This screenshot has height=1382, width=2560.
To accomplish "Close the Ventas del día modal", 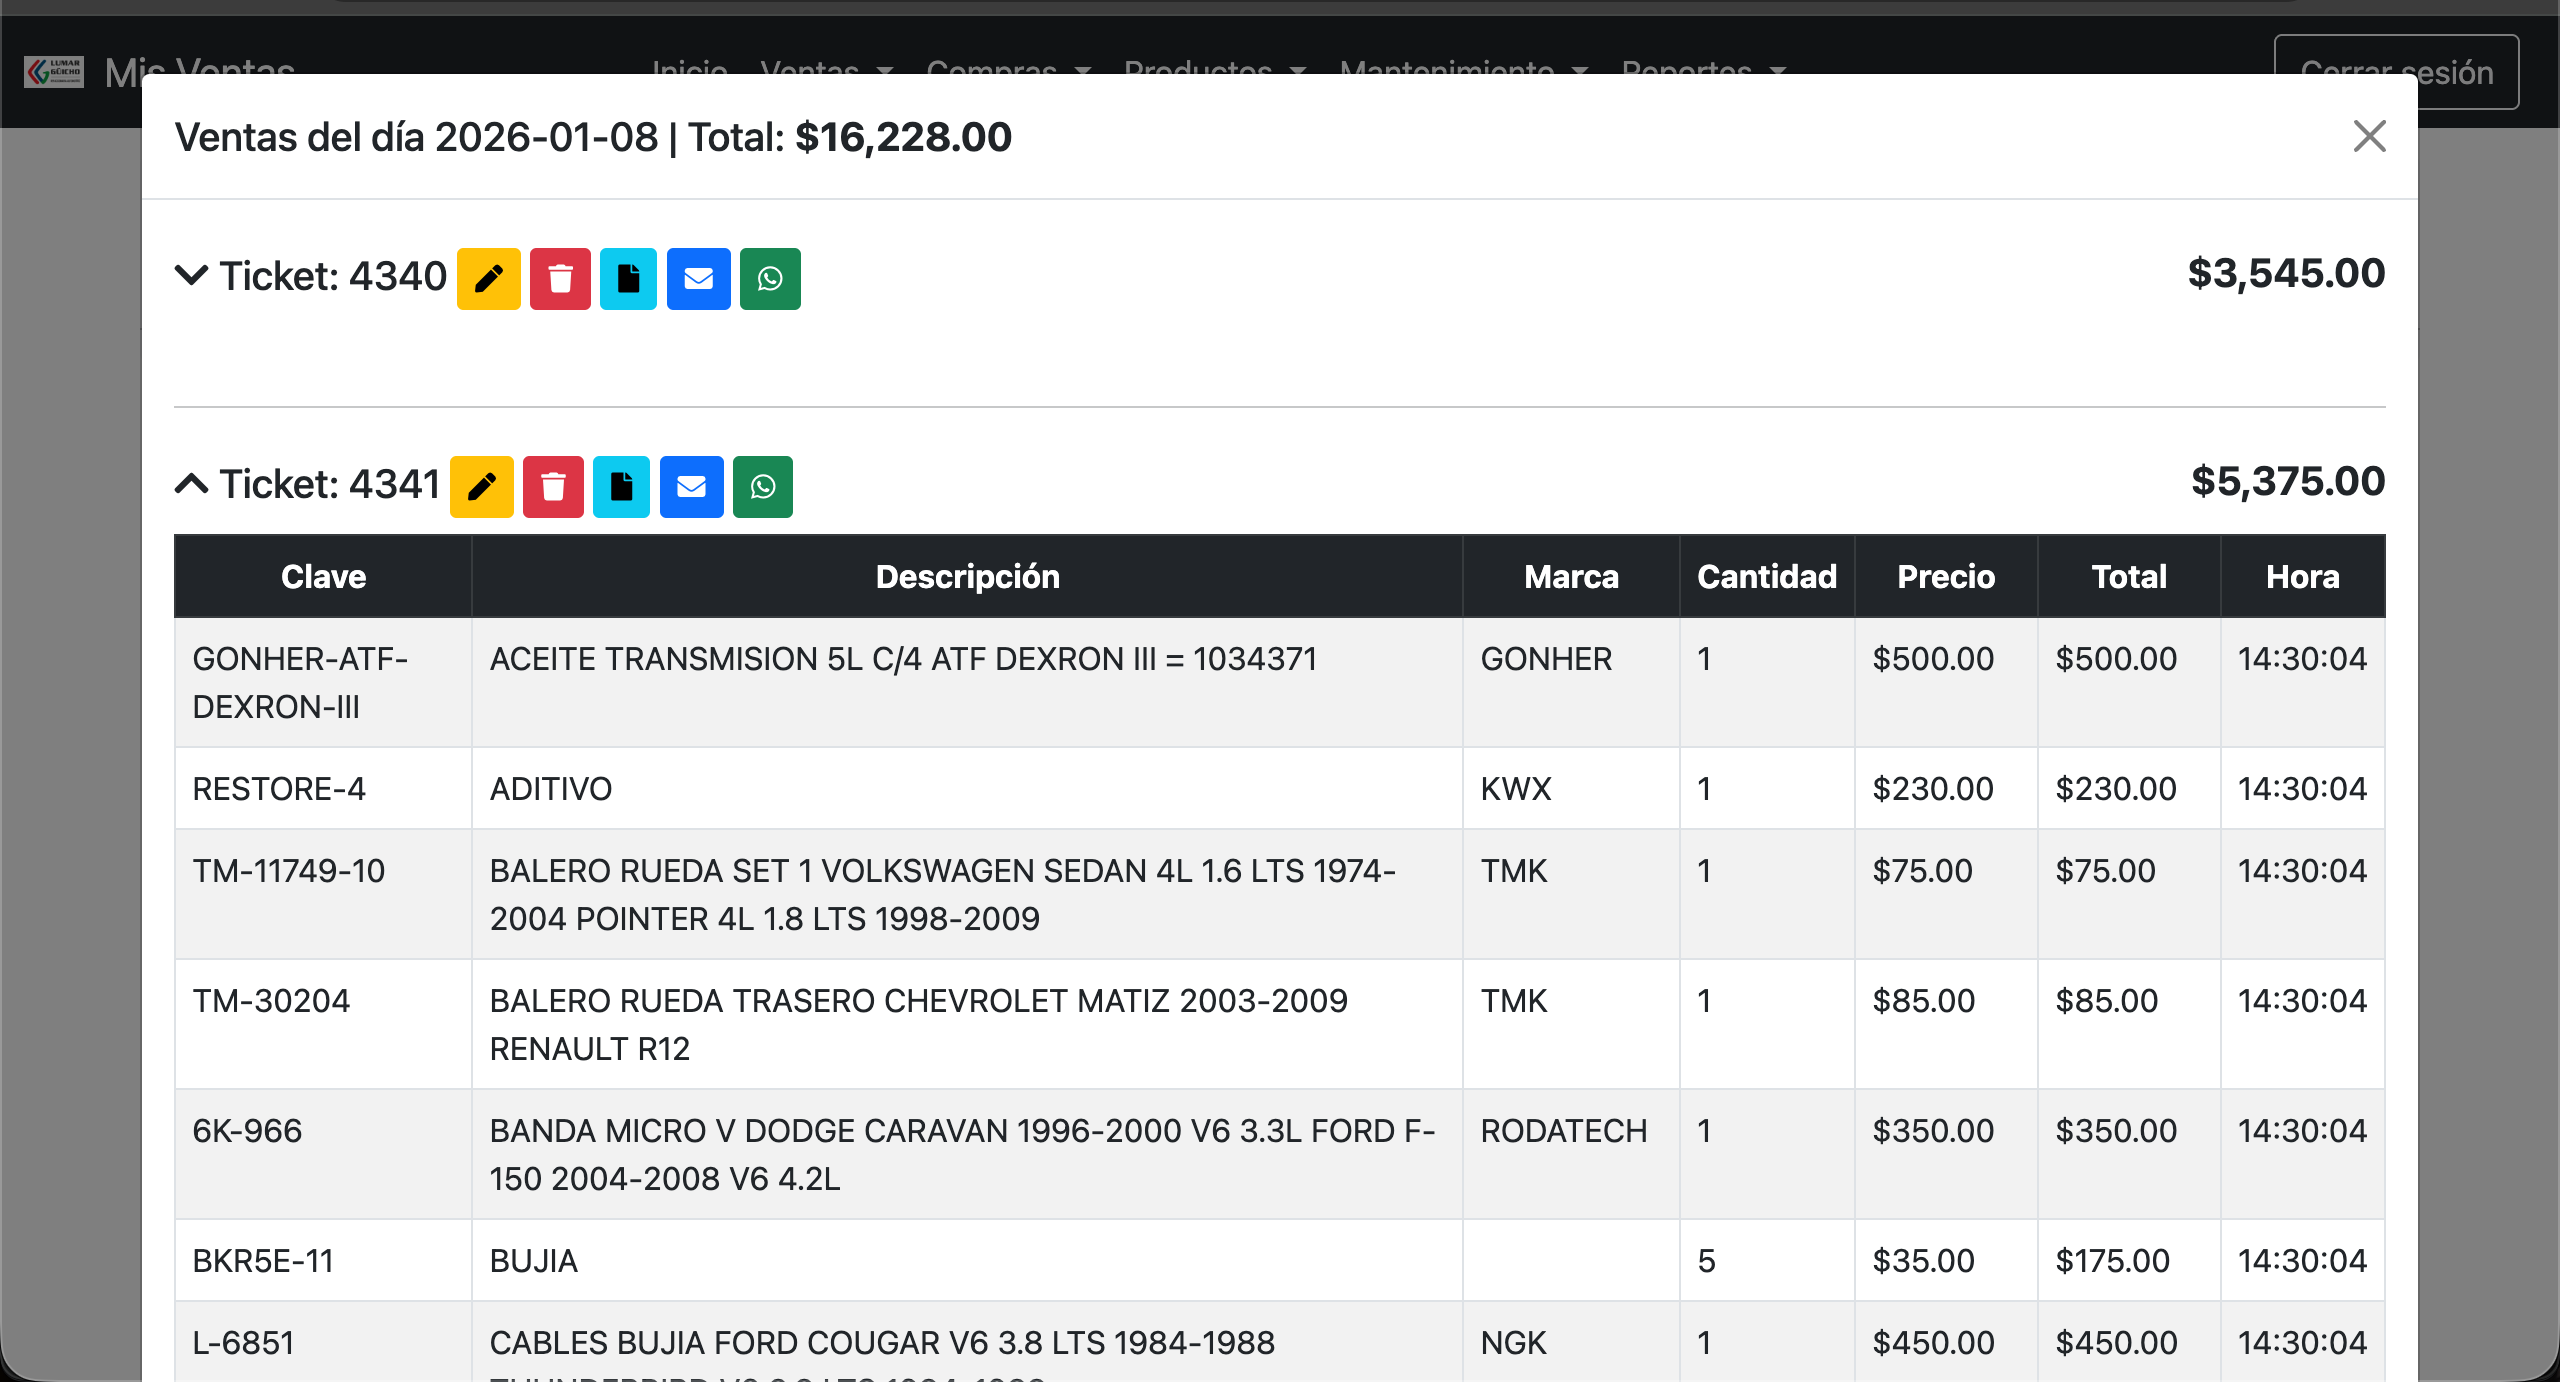I will click(x=2369, y=136).
